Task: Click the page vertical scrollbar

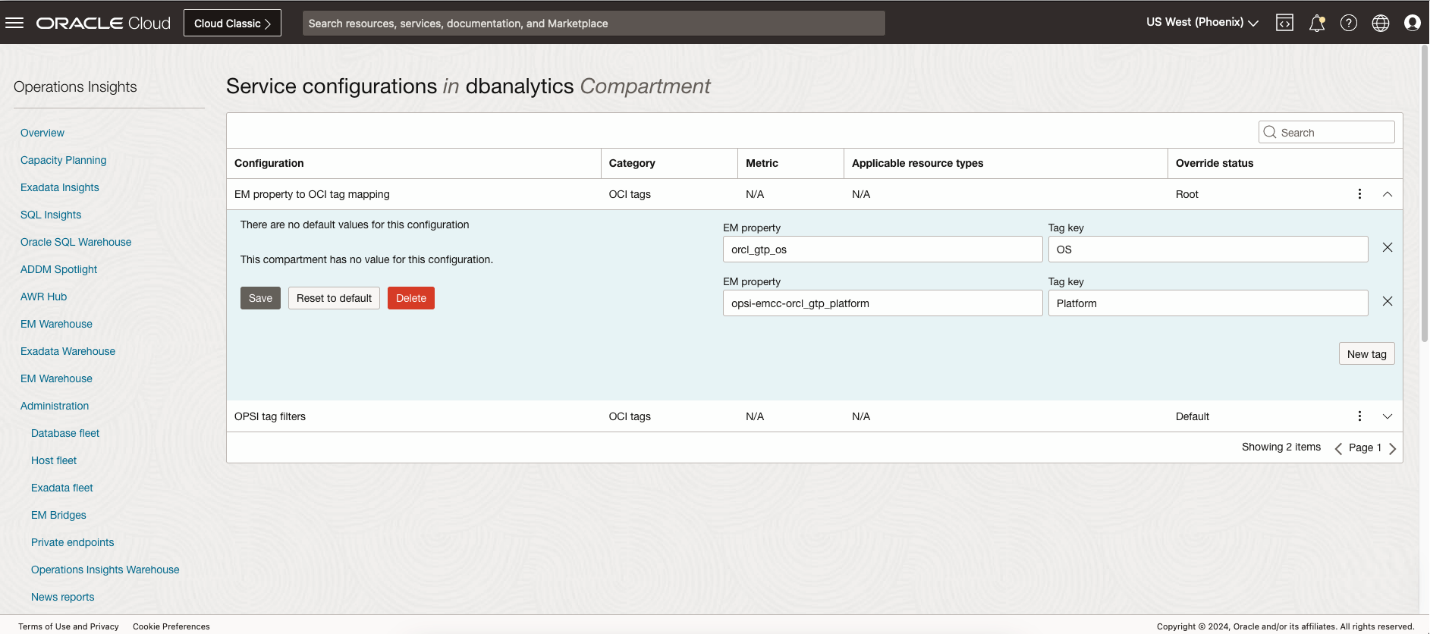Action: (x=1424, y=193)
